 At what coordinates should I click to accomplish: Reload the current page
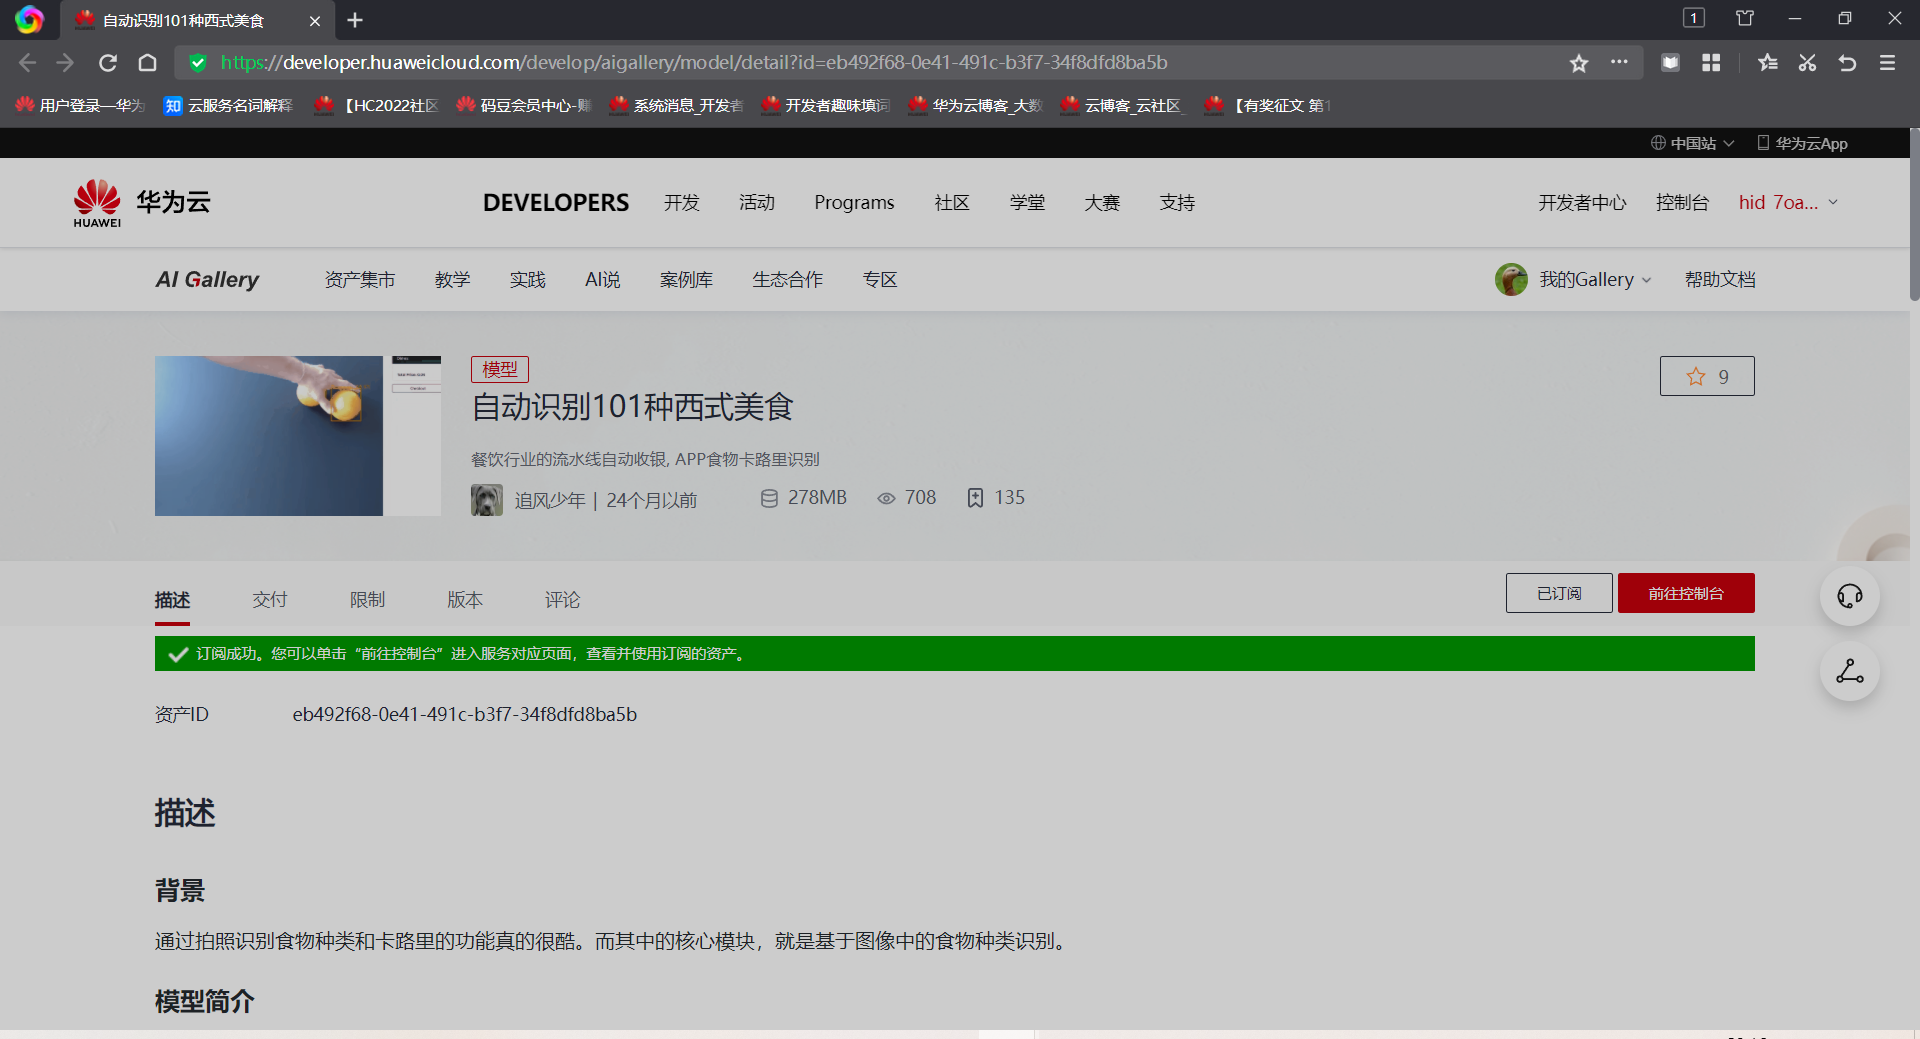(108, 63)
